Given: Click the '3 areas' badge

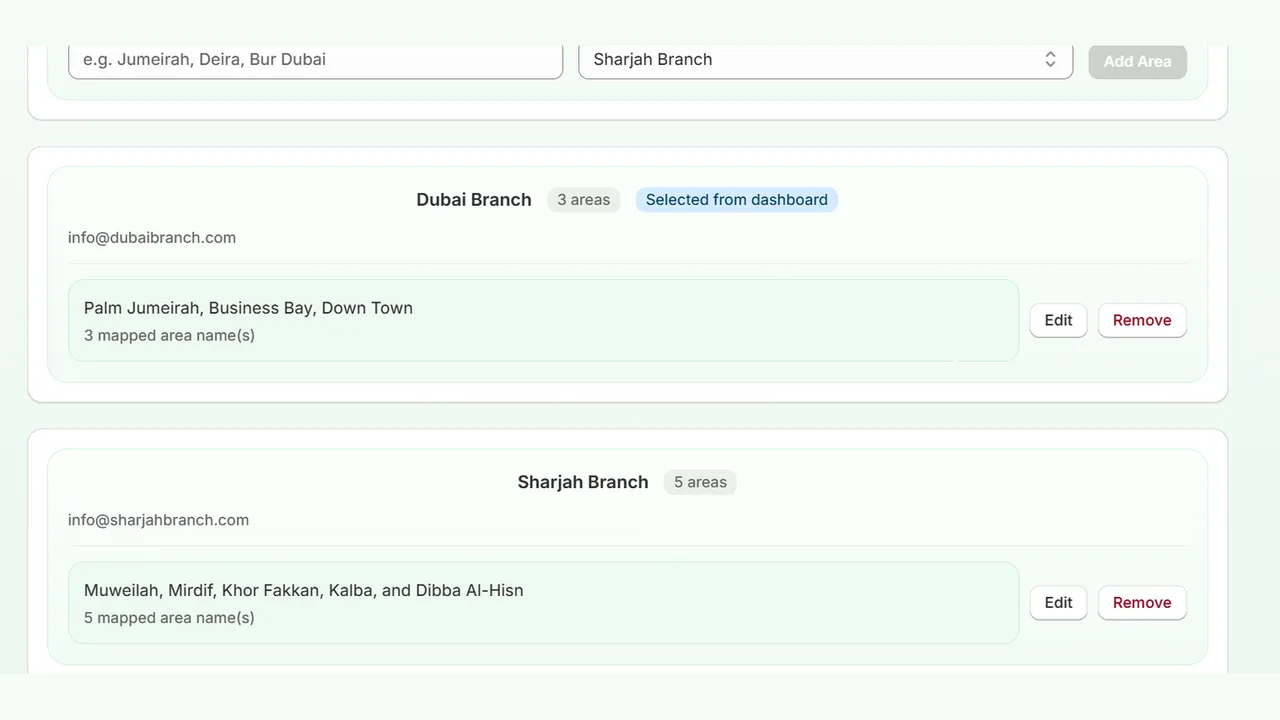Looking at the screenshot, I should tap(583, 200).
